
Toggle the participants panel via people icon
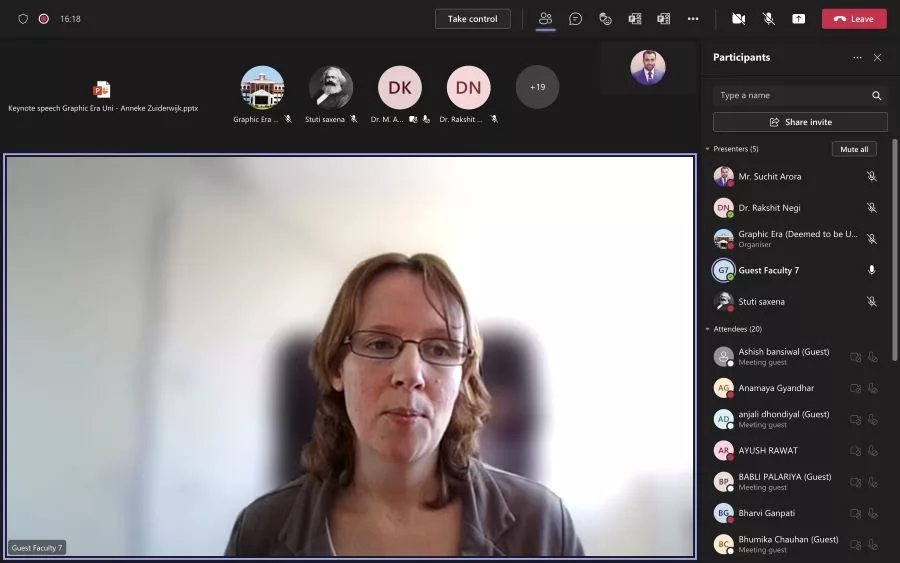coord(545,19)
